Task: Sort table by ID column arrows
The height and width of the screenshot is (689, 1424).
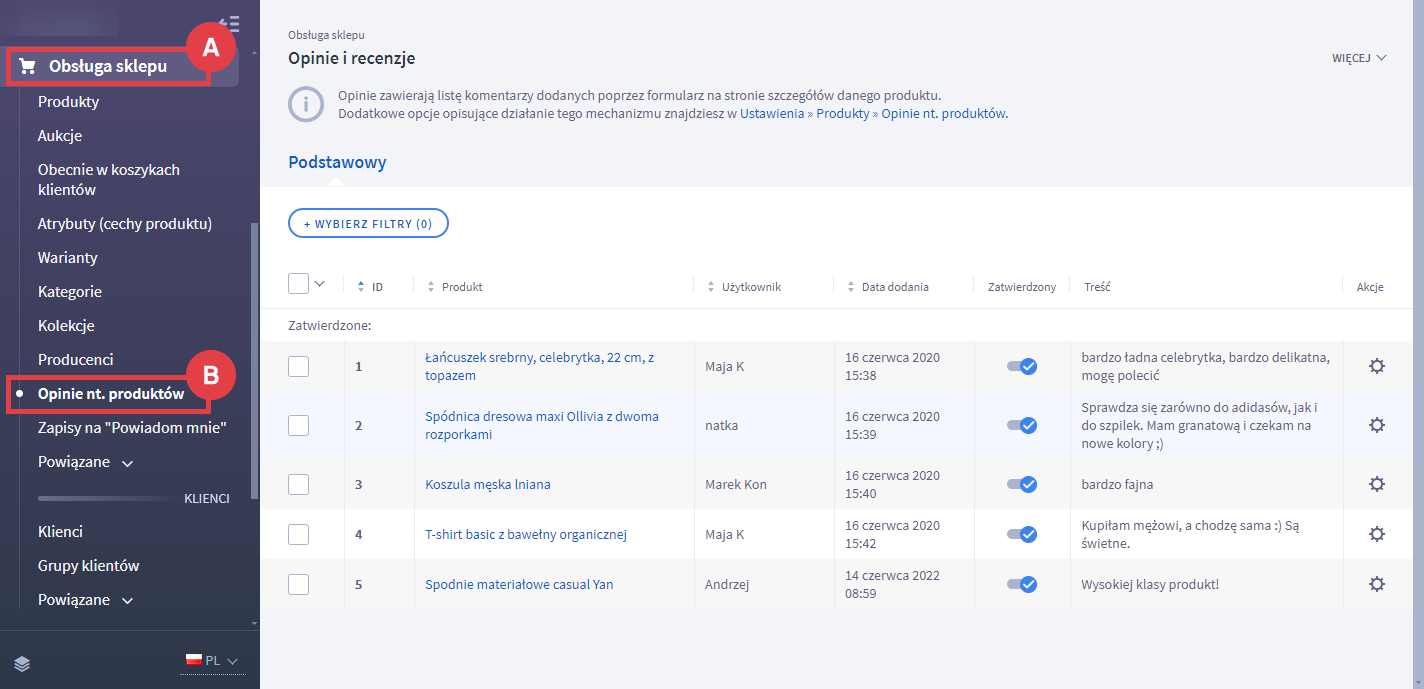Action: (x=361, y=287)
